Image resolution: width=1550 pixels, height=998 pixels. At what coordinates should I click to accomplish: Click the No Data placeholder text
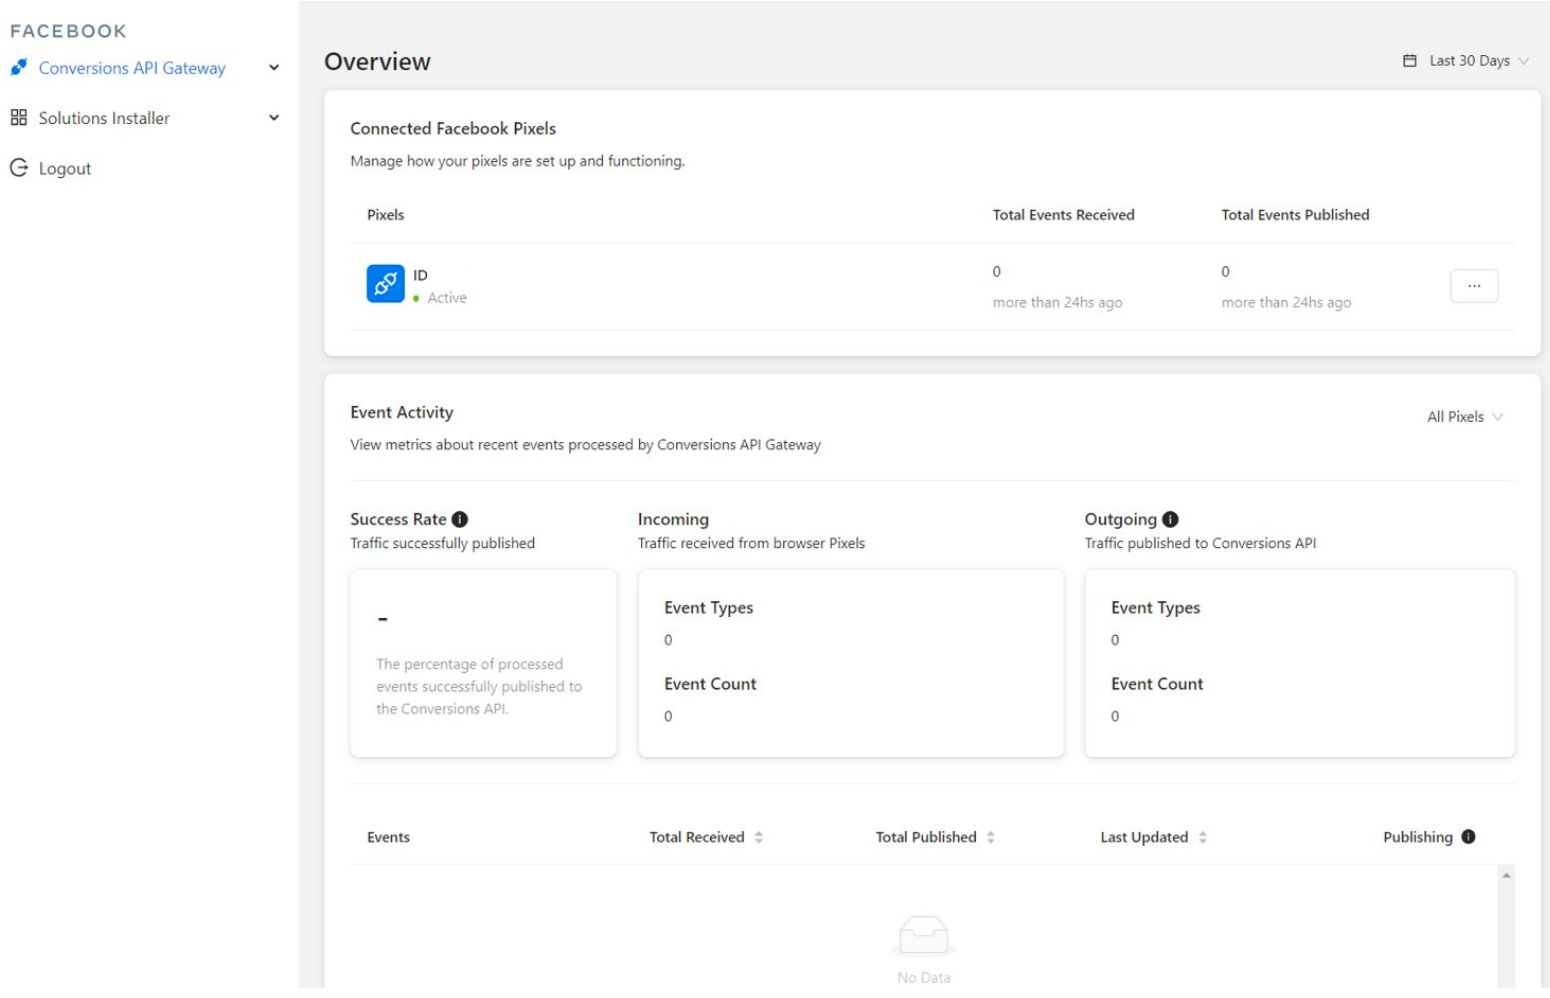pos(923,977)
